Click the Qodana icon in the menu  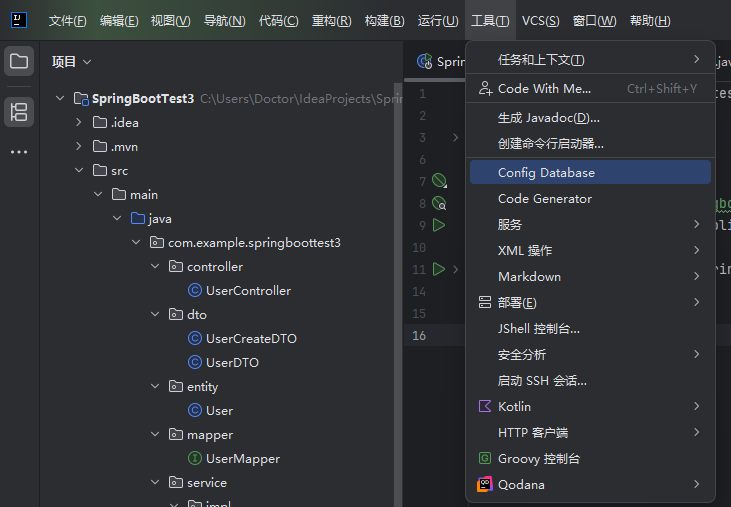point(484,485)
